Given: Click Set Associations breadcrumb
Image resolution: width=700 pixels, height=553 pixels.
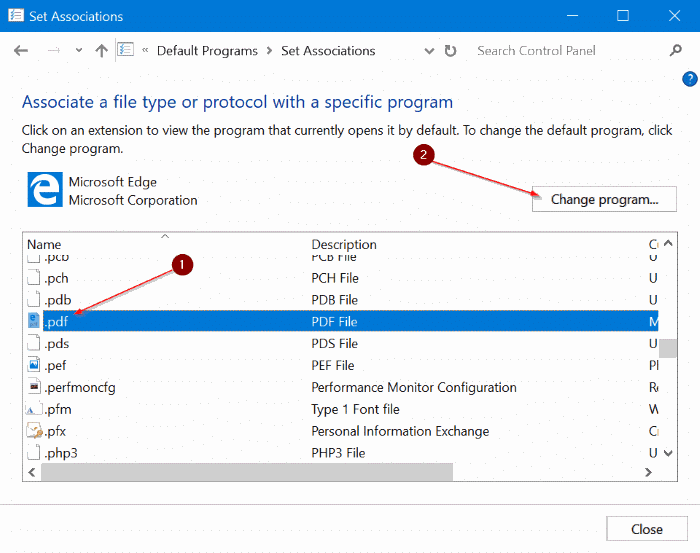Looking at the screenshot, I should (328, 51).
